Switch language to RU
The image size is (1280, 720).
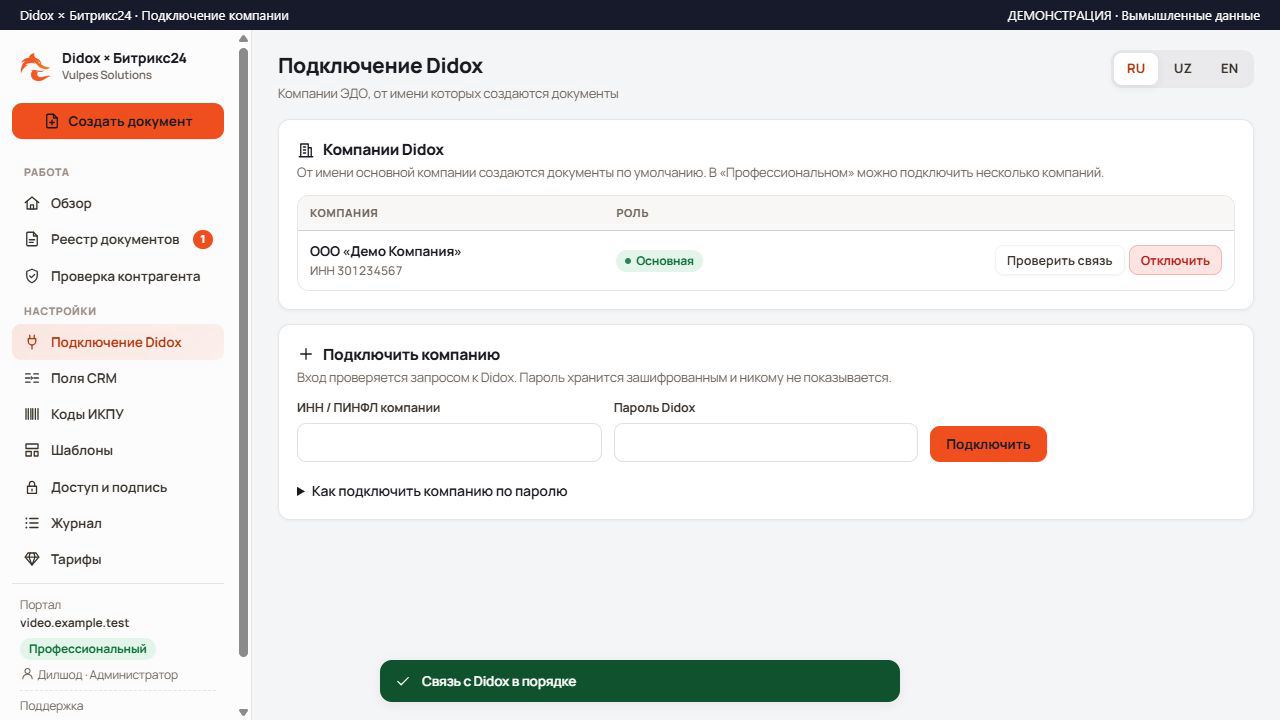tap(1136, 69)
